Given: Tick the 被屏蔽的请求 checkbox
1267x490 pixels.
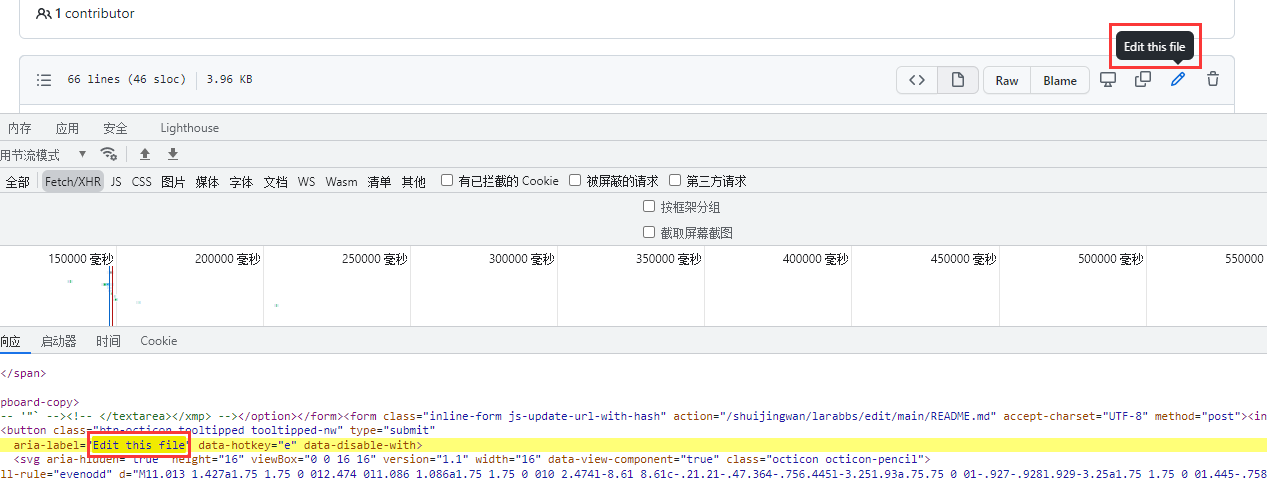Looking at the screenshot, I should (x=575, y=181).
